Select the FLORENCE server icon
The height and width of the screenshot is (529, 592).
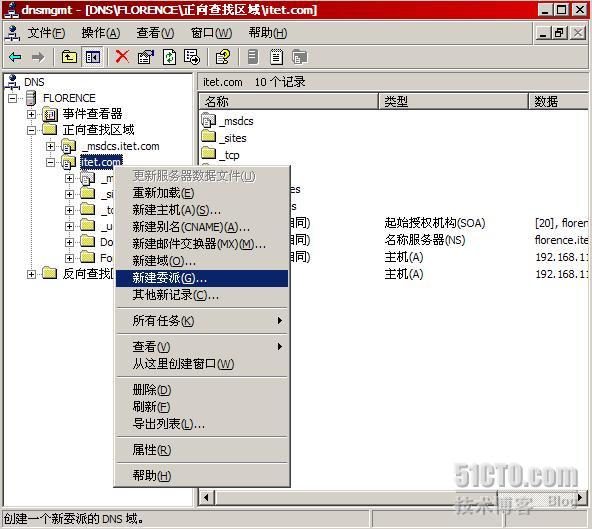[31, 98]
